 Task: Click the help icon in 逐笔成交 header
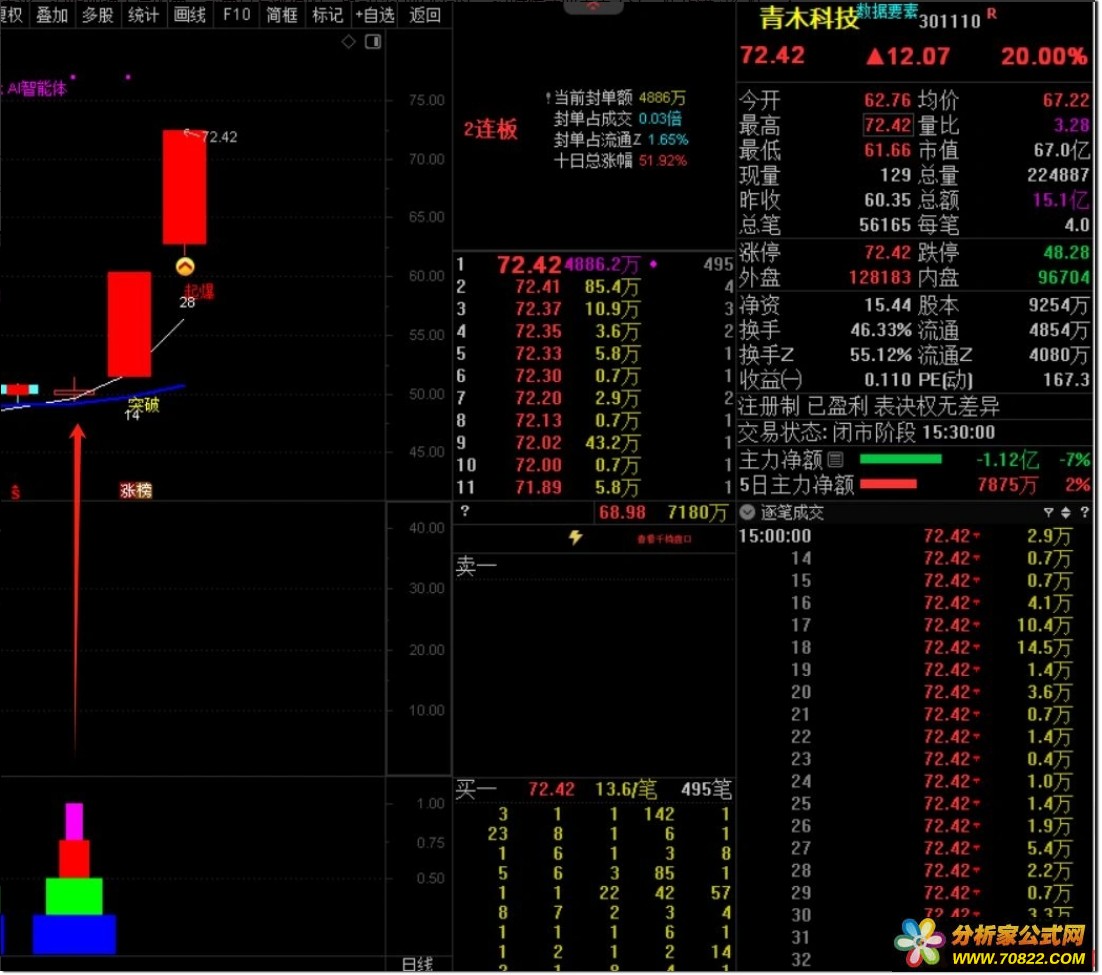pos(1084,512)
